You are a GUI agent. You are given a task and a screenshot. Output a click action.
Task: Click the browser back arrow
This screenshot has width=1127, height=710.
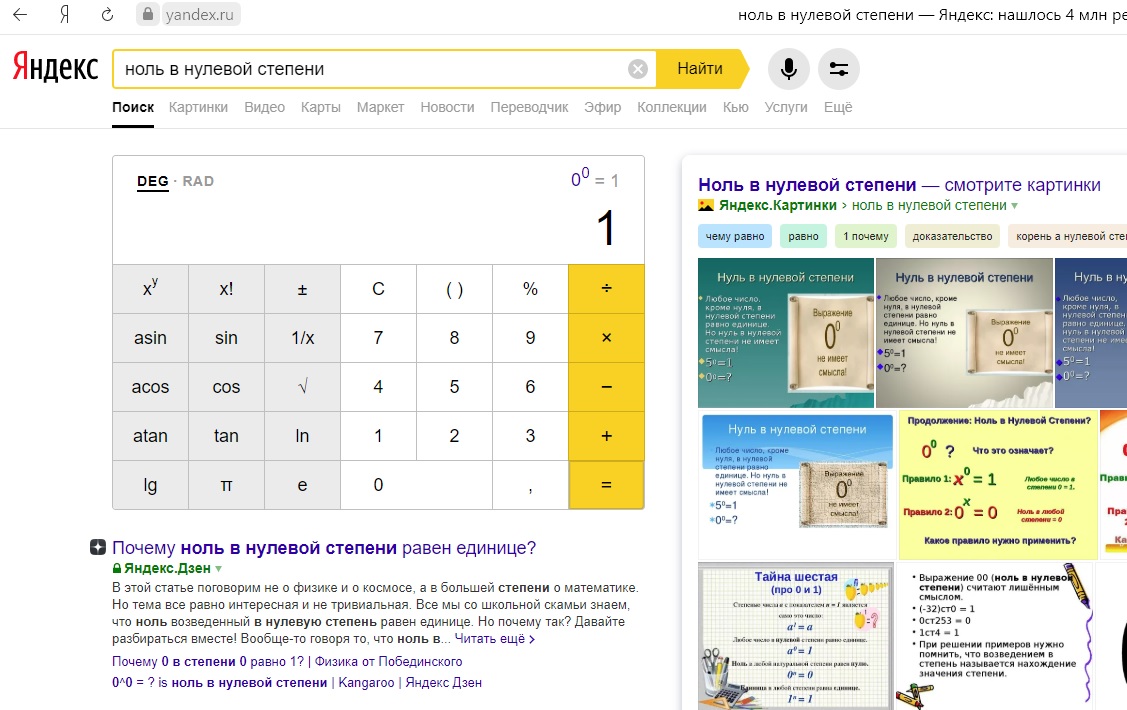click(x=20, y=15)
